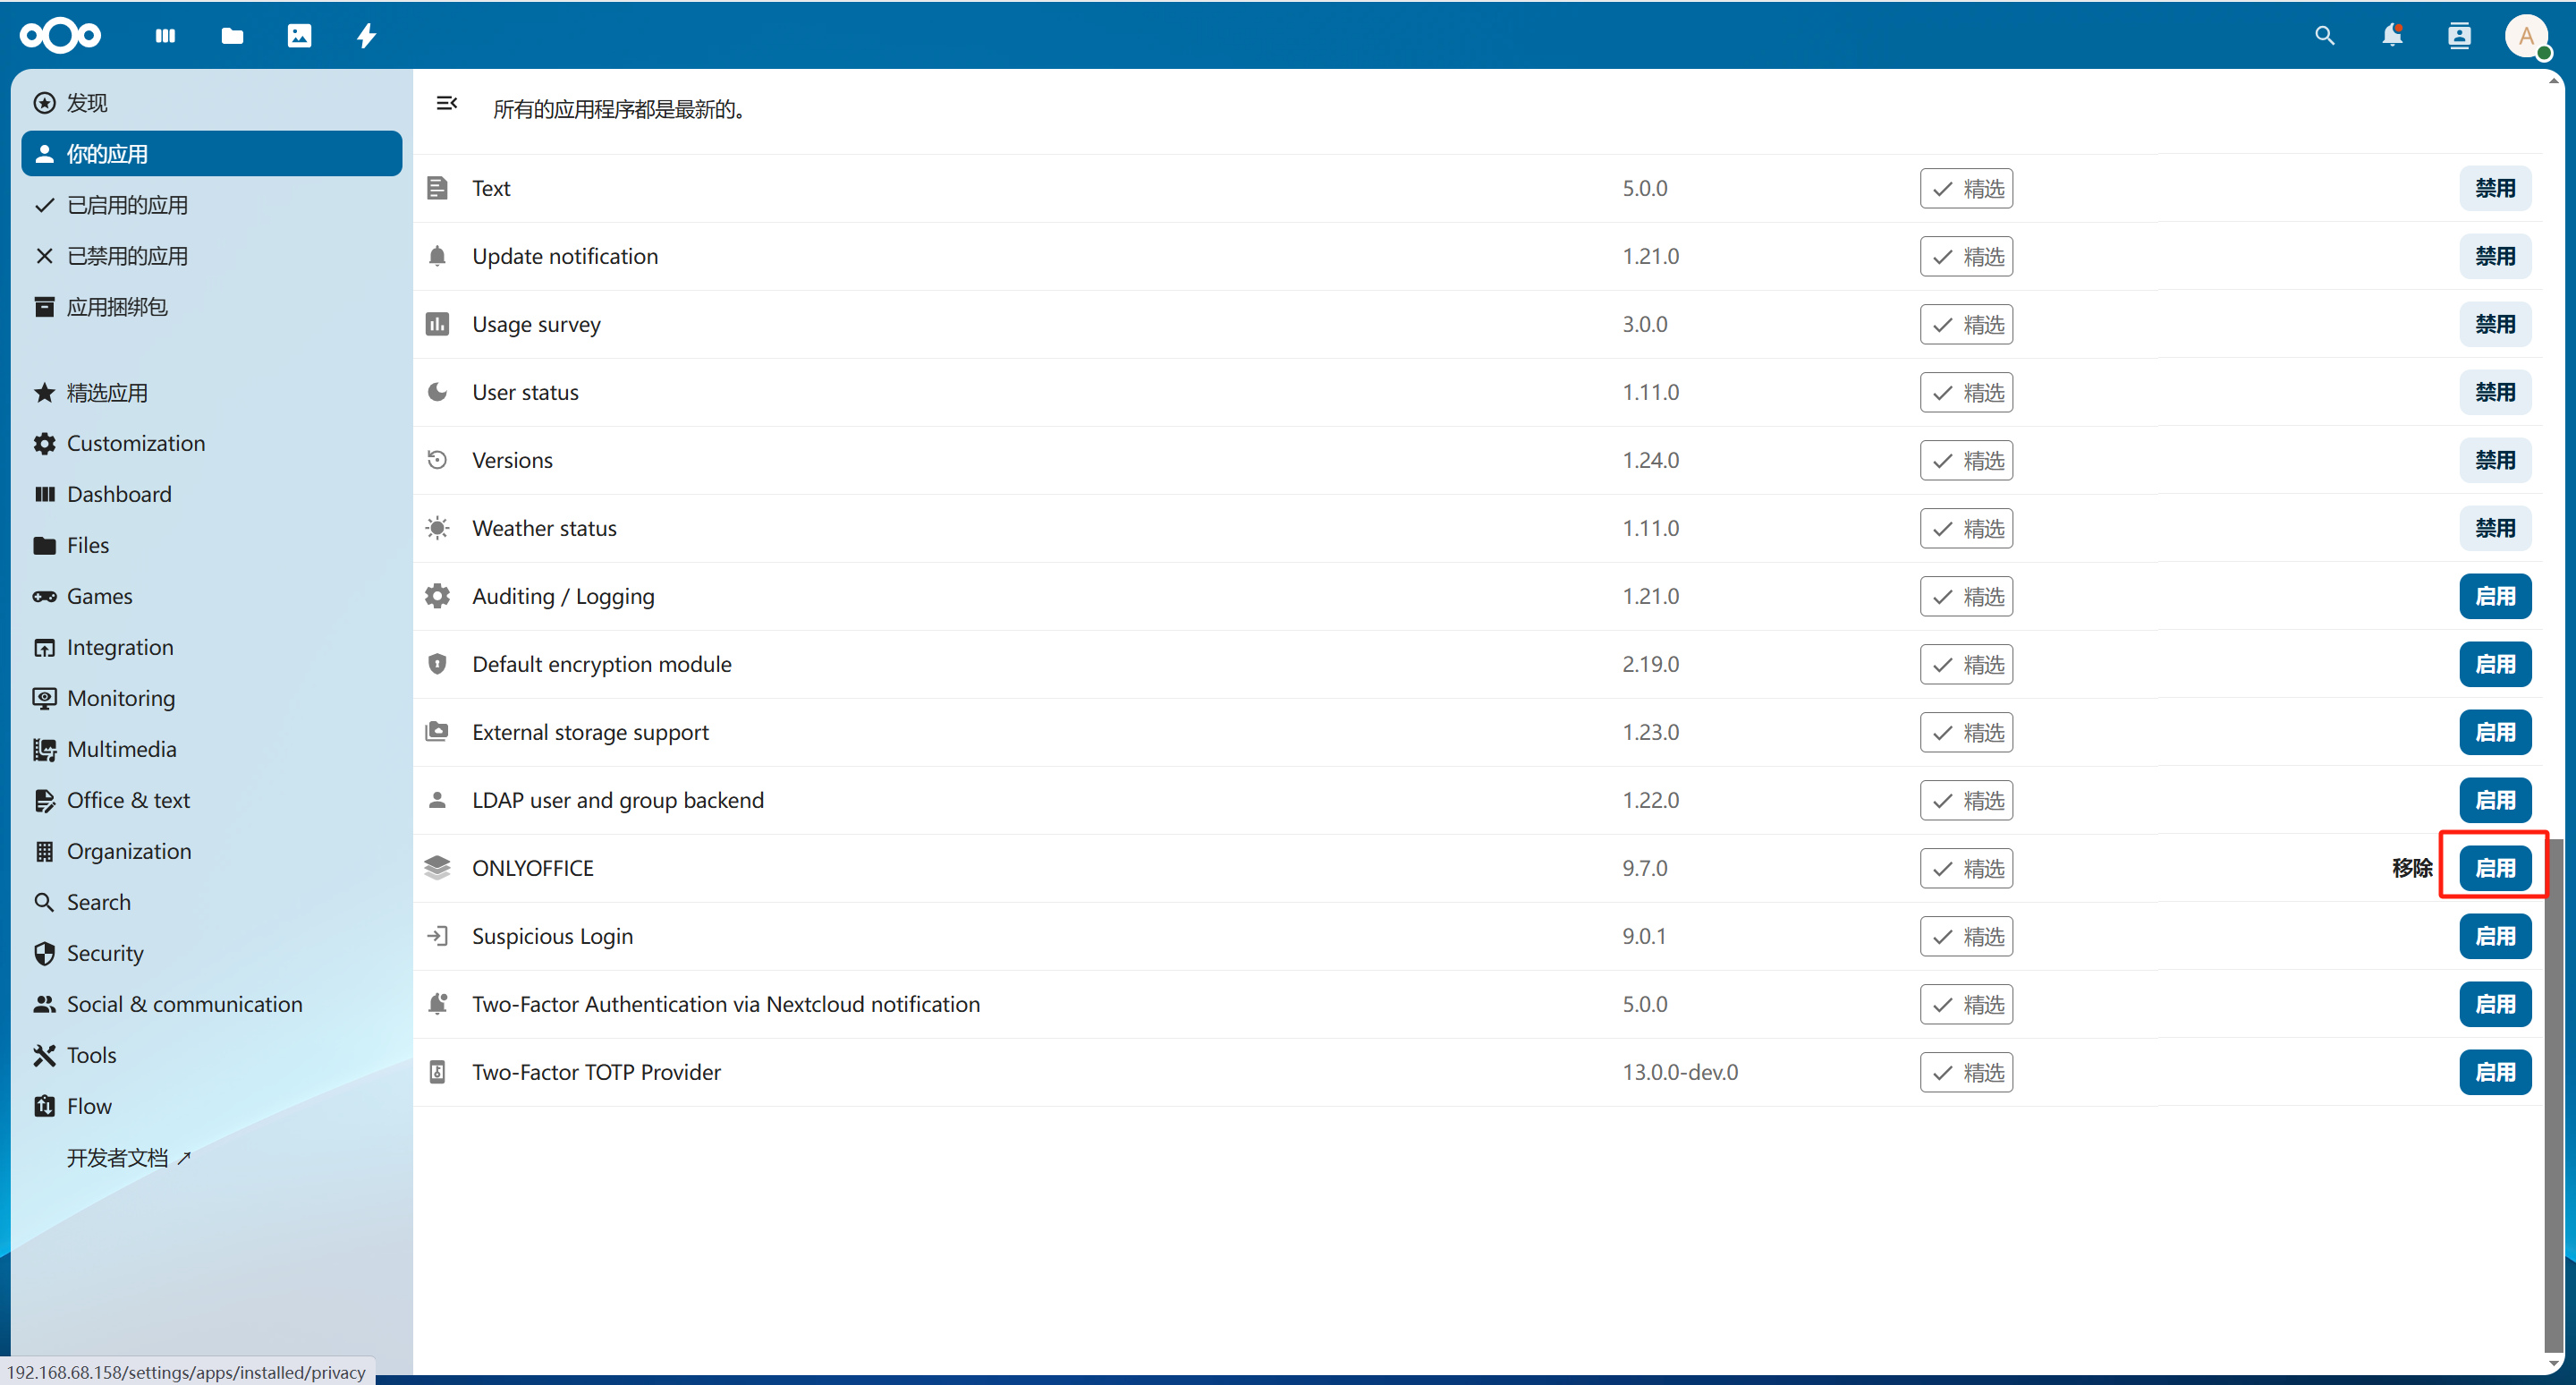Select 已禁用的应用 in sidebar
2576x1385 pixels.
127,256
